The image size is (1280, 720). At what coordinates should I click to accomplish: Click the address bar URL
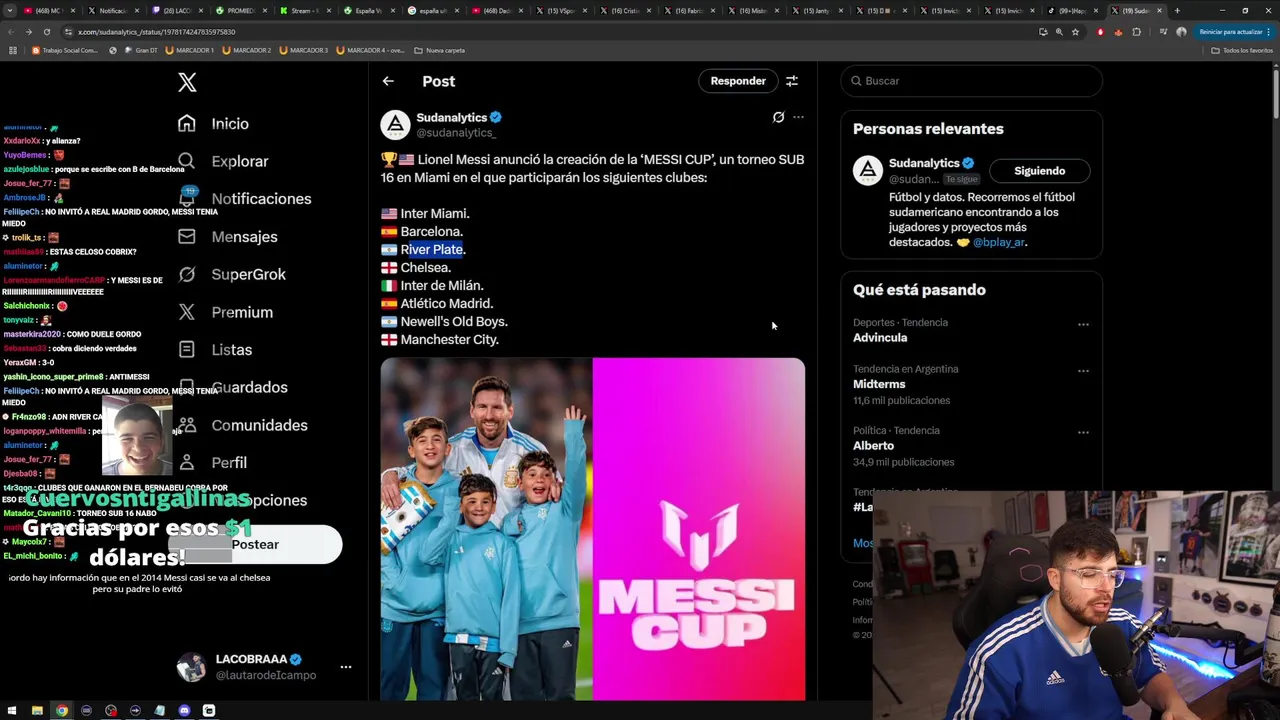pos(157,32)
